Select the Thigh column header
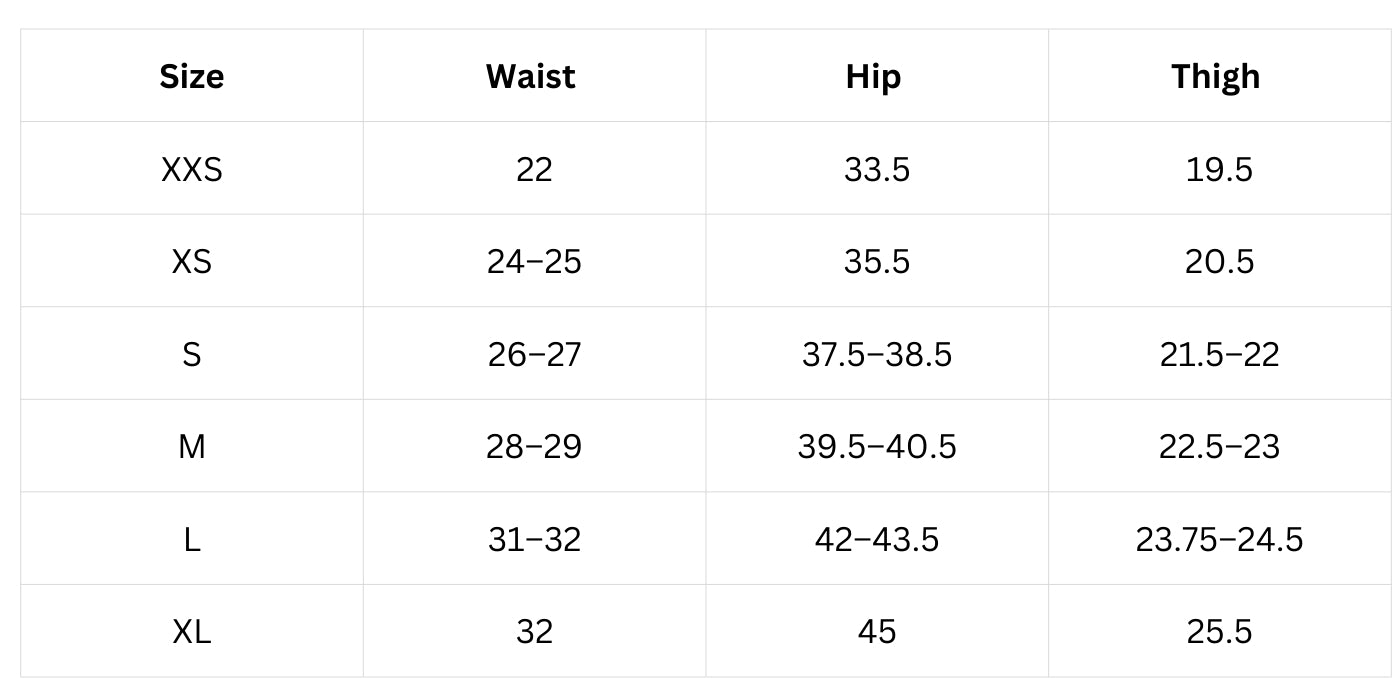The image size is (1400, 700). (1216, 77)
